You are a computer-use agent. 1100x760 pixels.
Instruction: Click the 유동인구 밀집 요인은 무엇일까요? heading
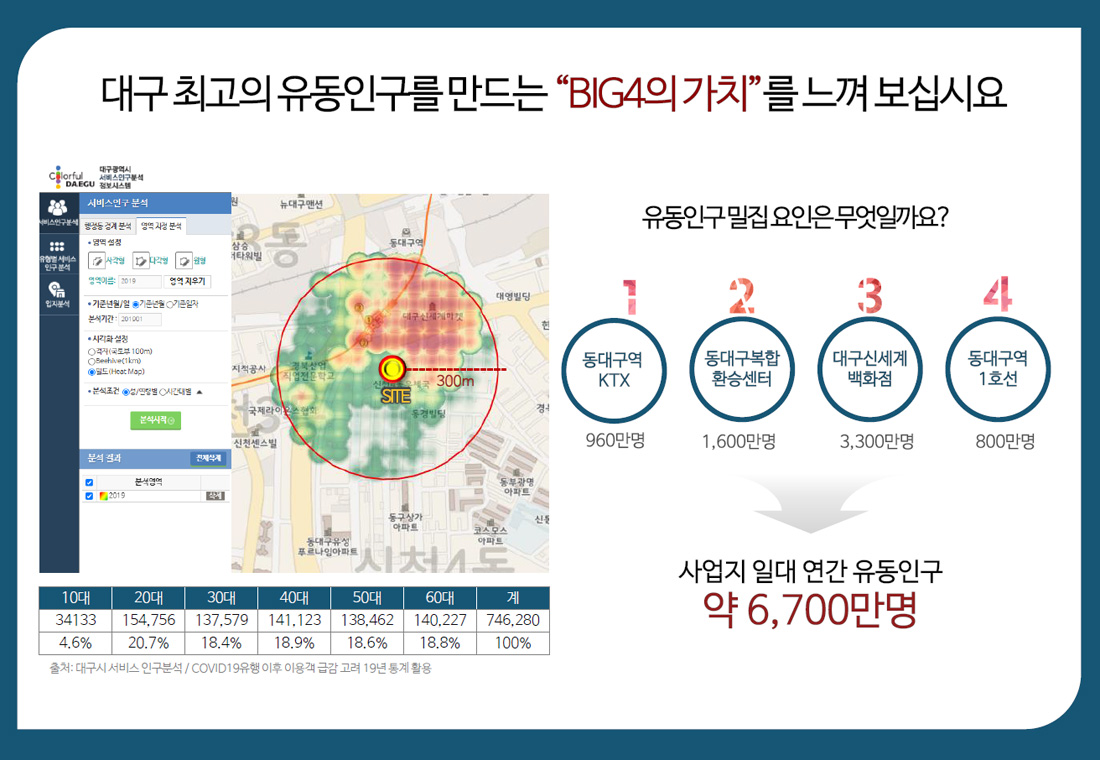pyautogui.click(x=795, y=217)
